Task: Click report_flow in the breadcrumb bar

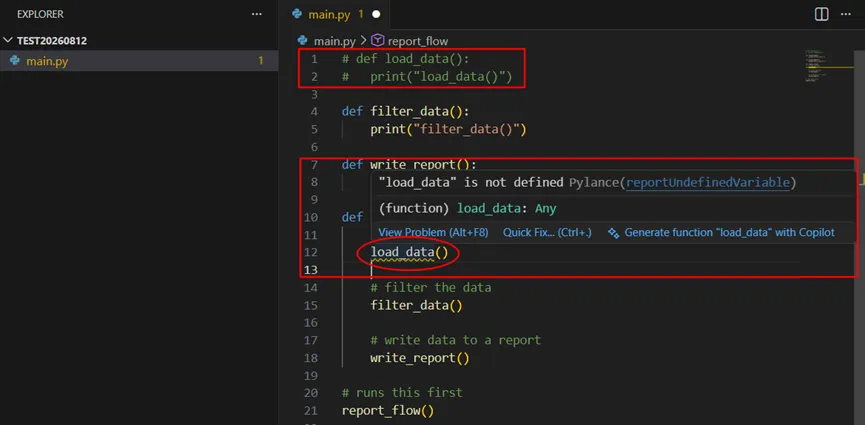Action: (x=418, y=41)
